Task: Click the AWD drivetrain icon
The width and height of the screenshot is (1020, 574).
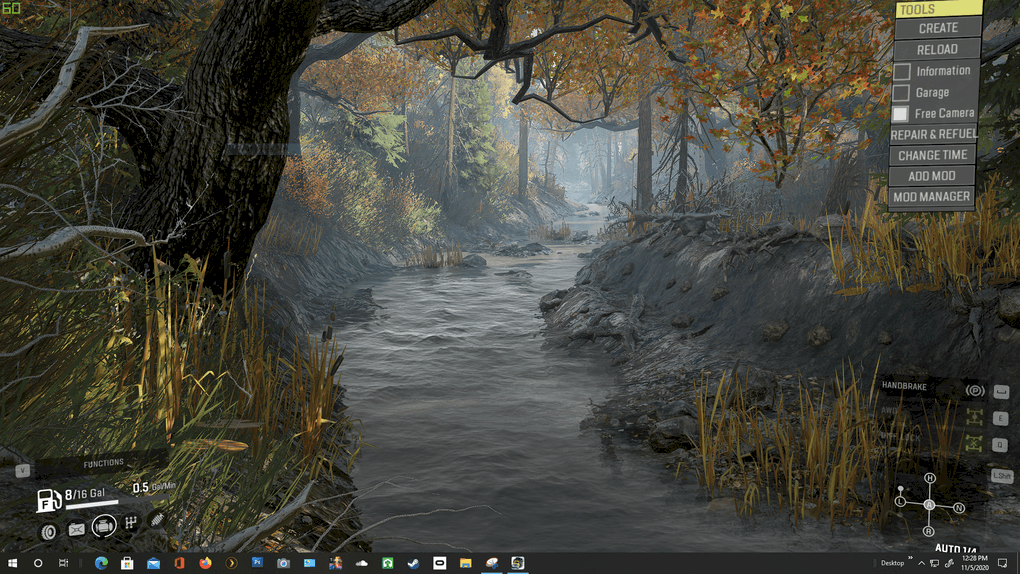Action: coord(974,417)
